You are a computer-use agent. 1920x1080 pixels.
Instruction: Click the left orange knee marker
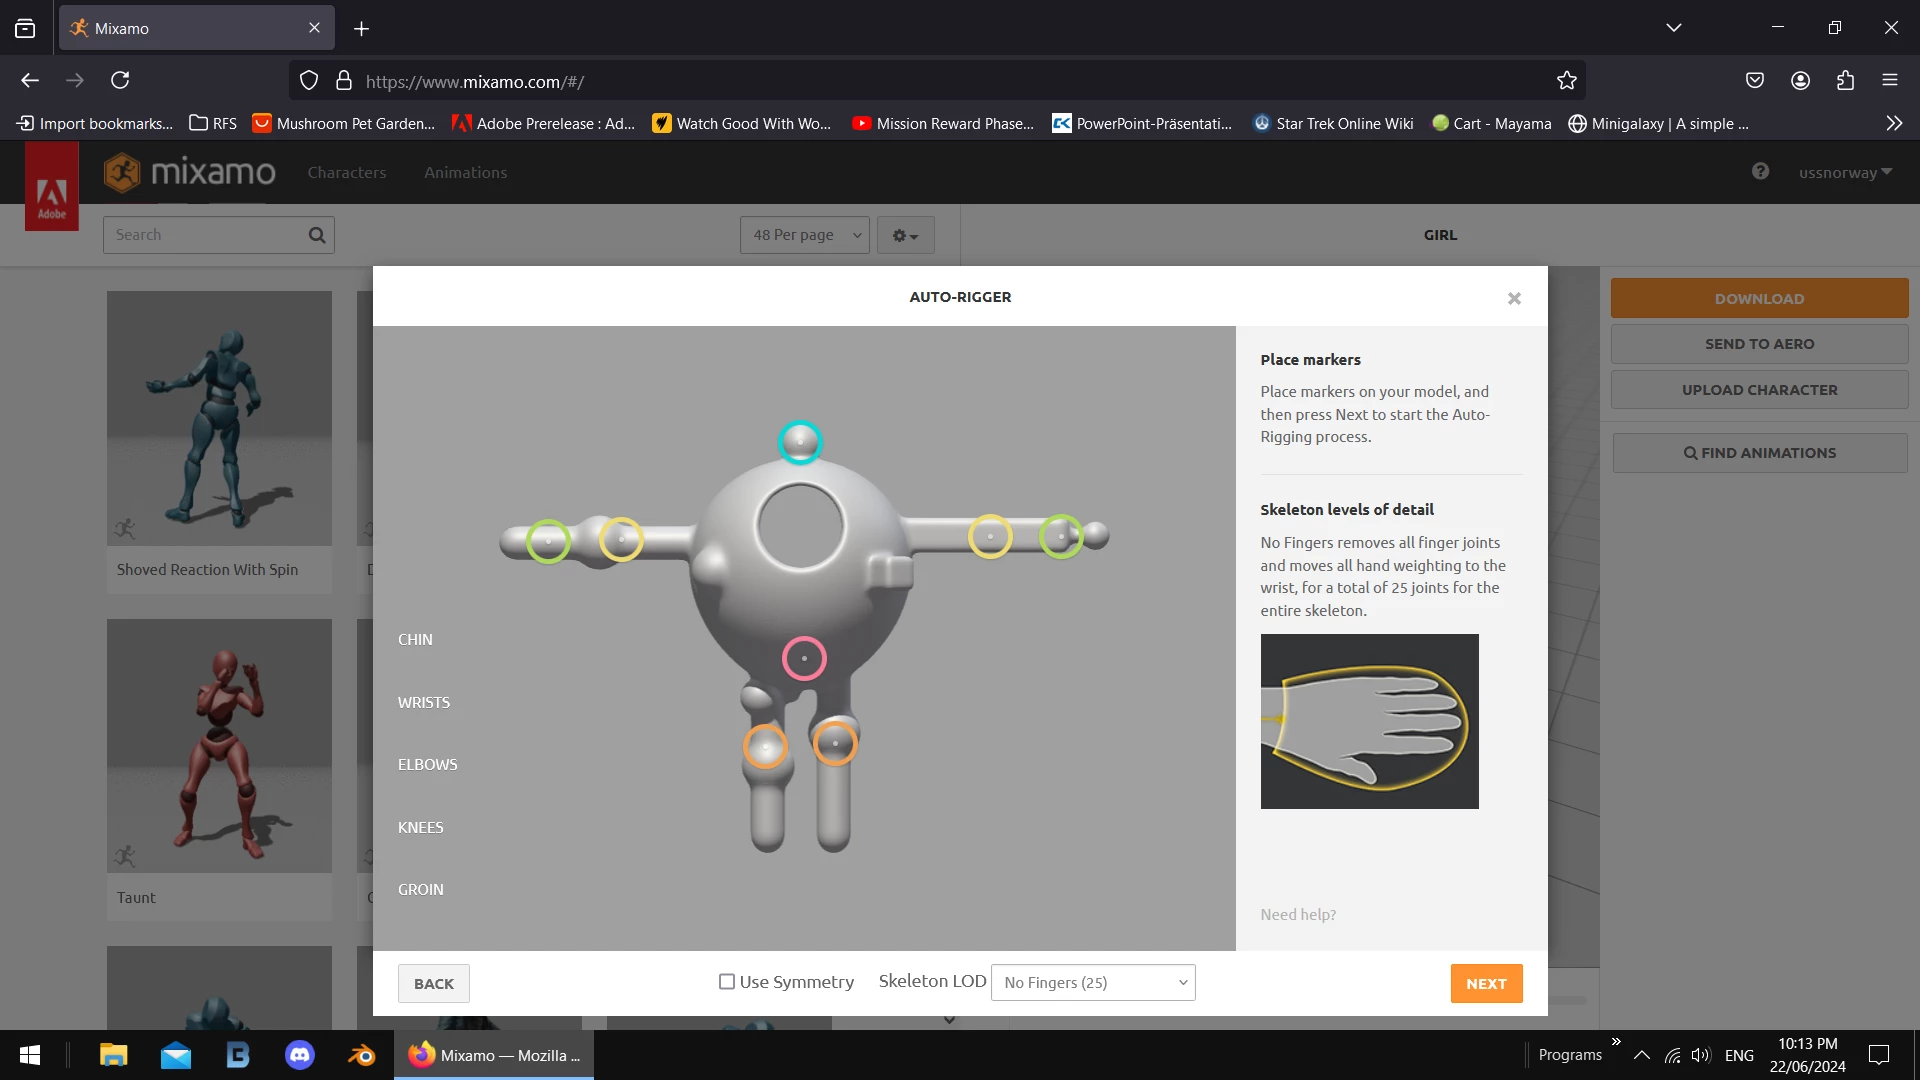click(x=765, y=747)
